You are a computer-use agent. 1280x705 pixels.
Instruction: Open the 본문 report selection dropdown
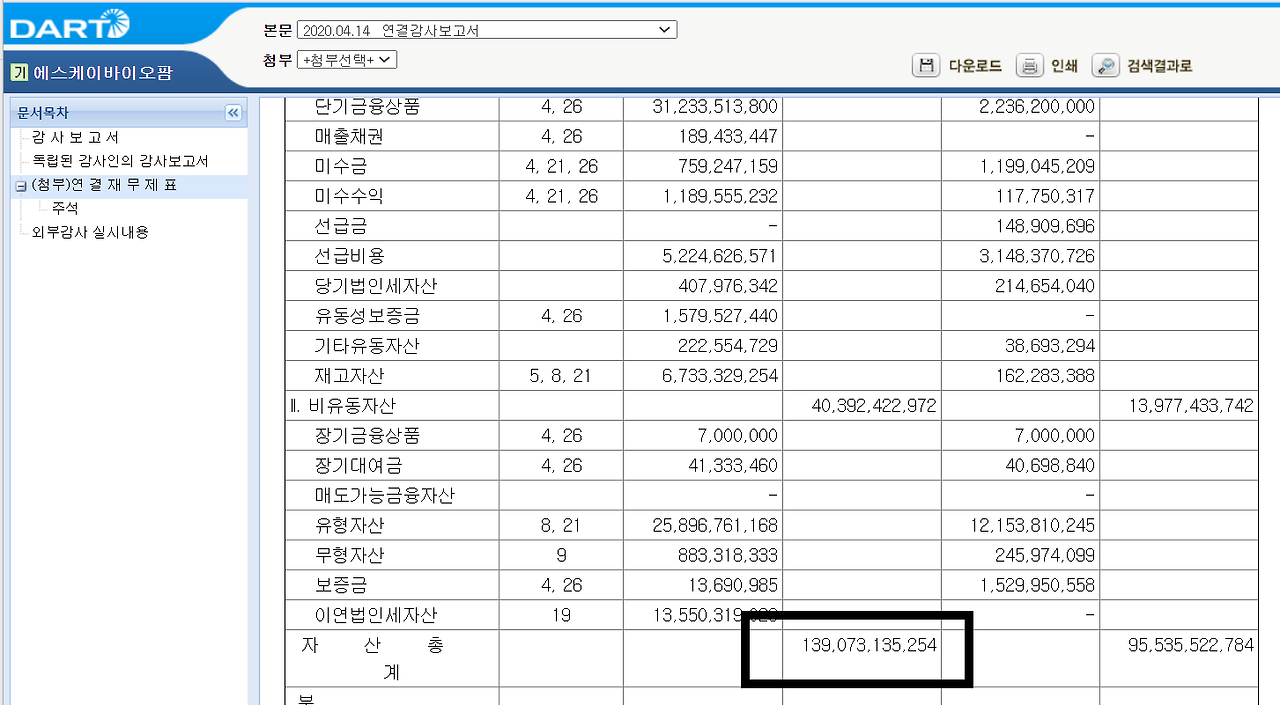coord(663,29)
